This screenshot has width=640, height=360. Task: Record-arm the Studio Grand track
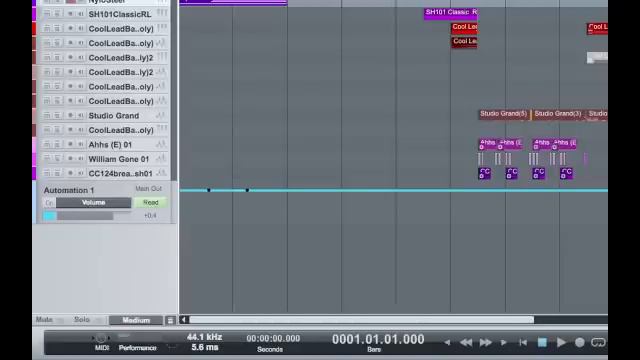(x=70, y=116)
